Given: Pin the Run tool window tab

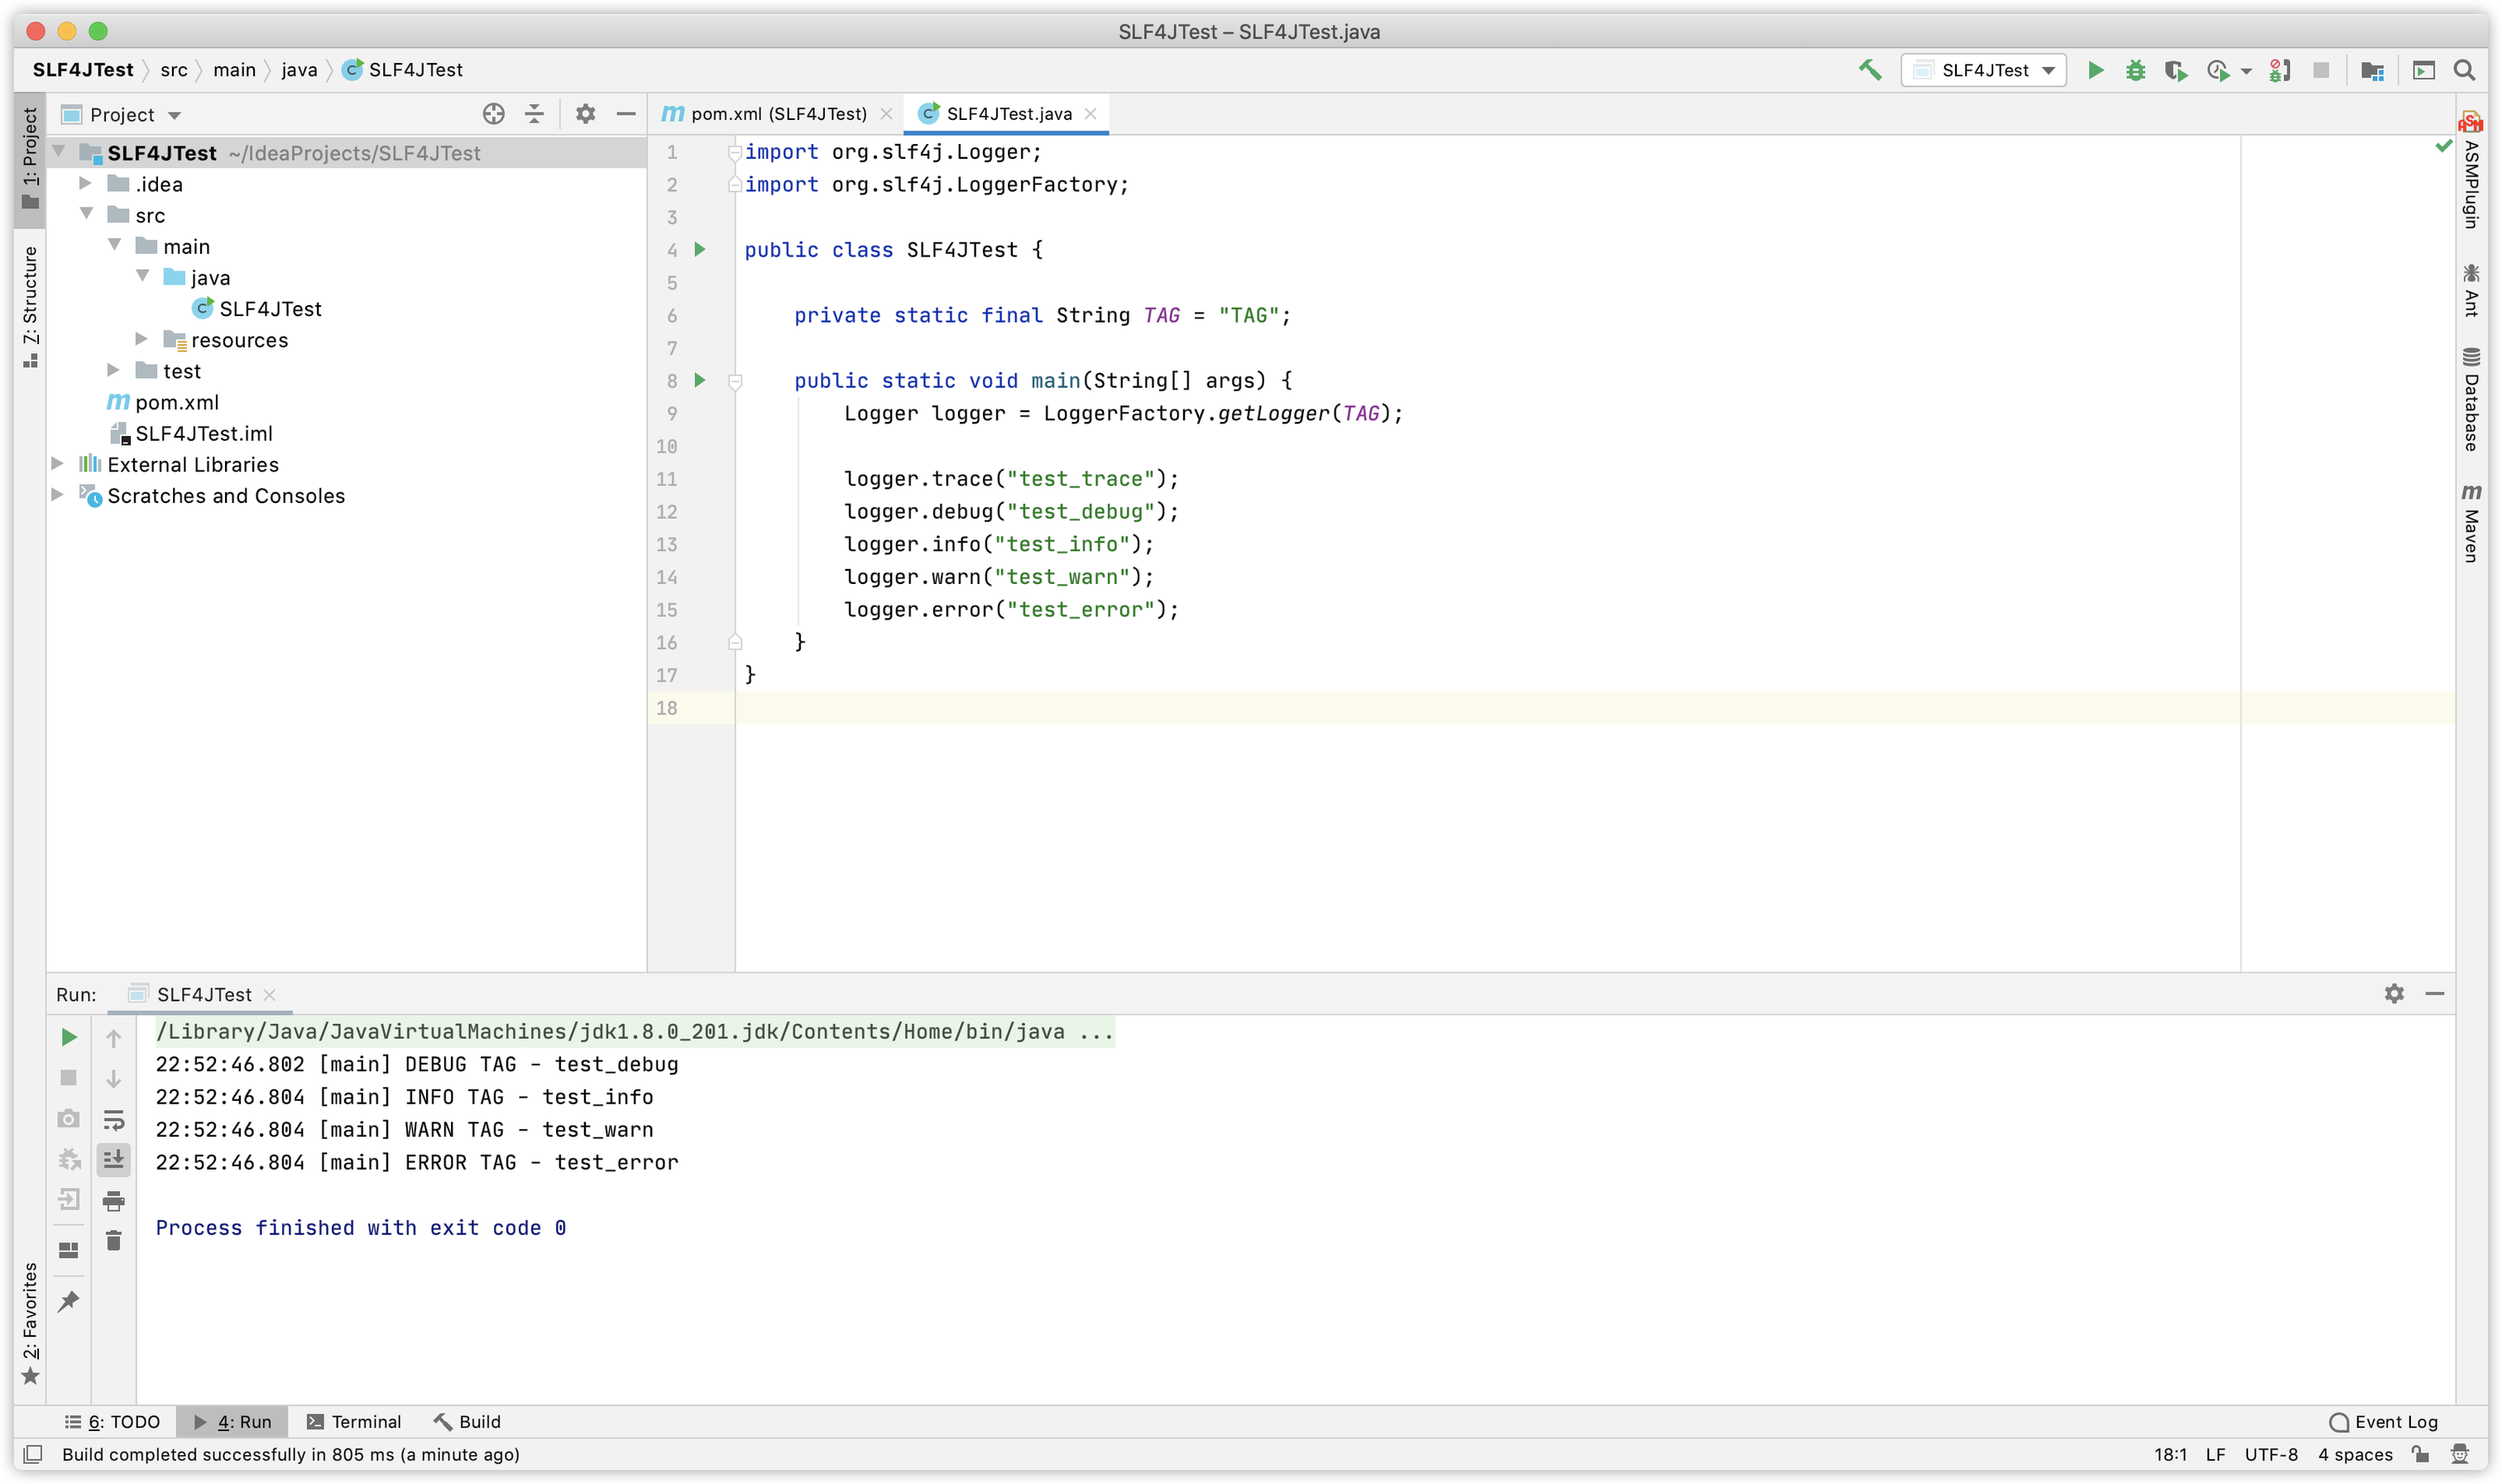Looking at the screenshot, I should [68, 1300].
